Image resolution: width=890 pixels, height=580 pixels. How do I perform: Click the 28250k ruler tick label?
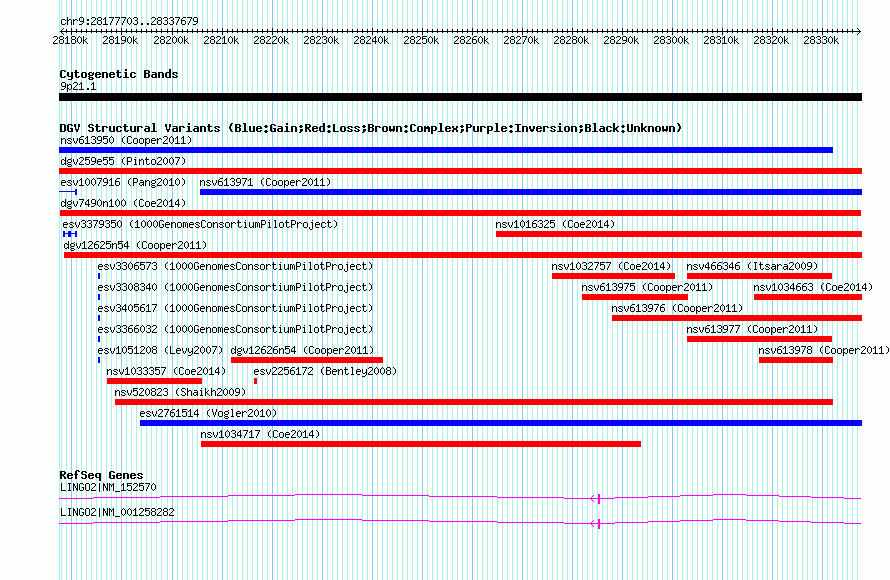(x=421, y=40)
